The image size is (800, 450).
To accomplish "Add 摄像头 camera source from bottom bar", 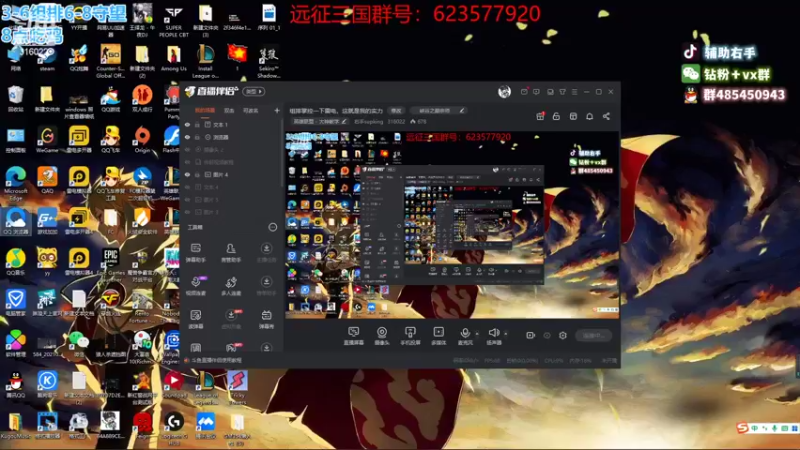I will [382, 336].
